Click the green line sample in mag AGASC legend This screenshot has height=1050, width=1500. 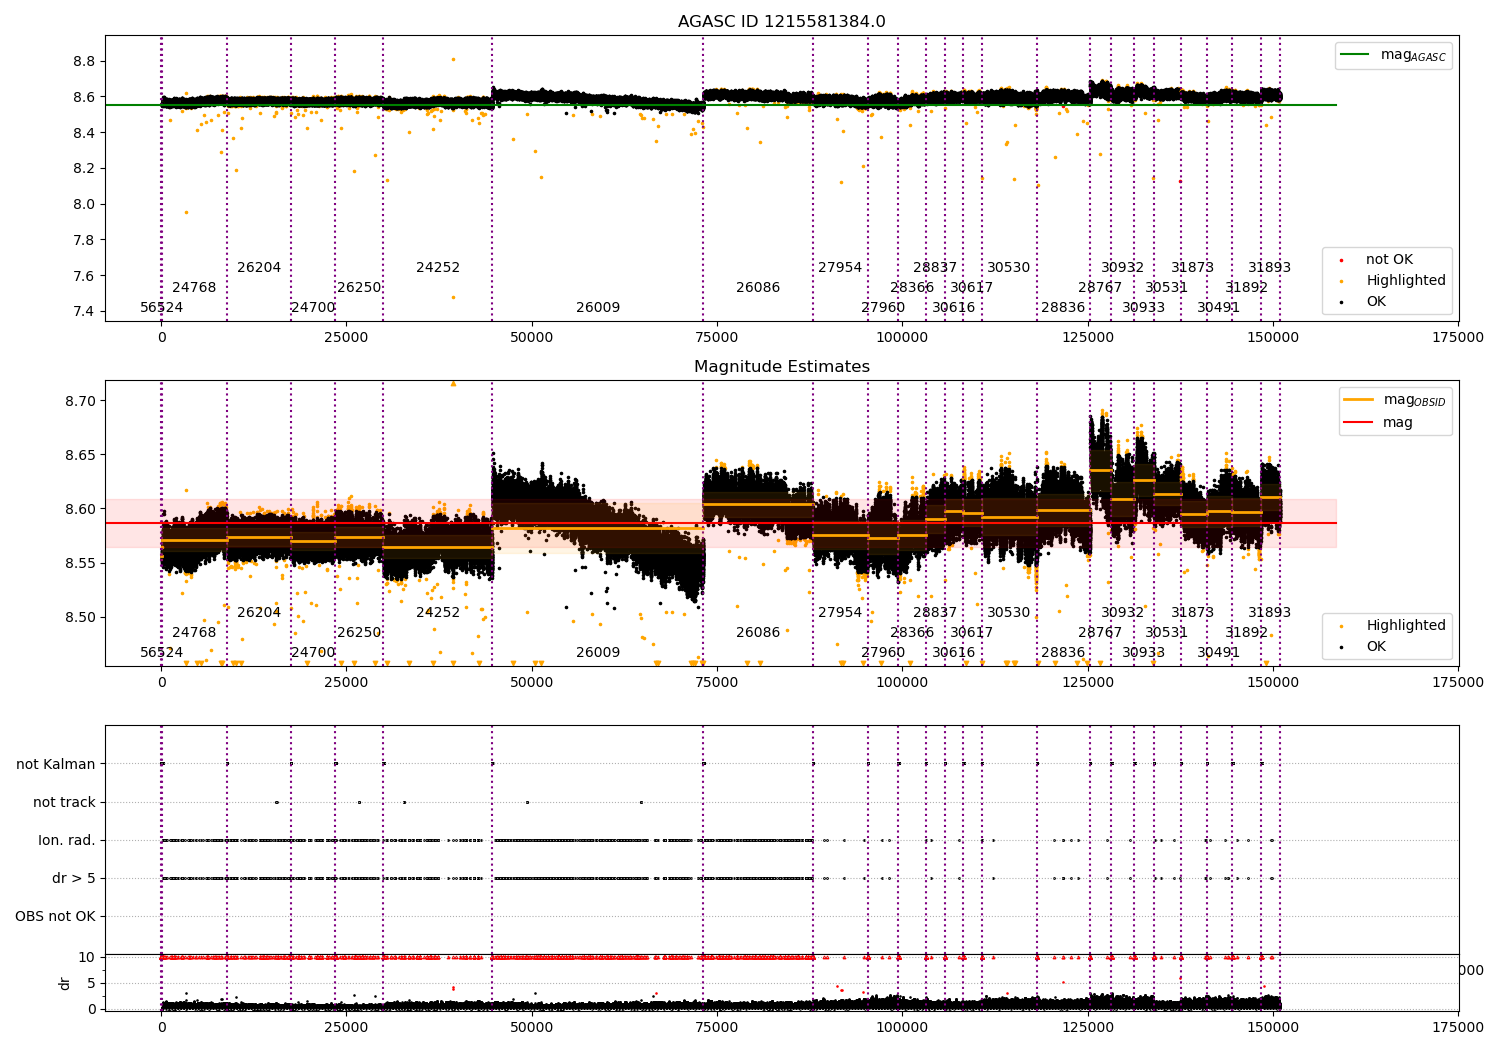click(x=1355, y=54)
